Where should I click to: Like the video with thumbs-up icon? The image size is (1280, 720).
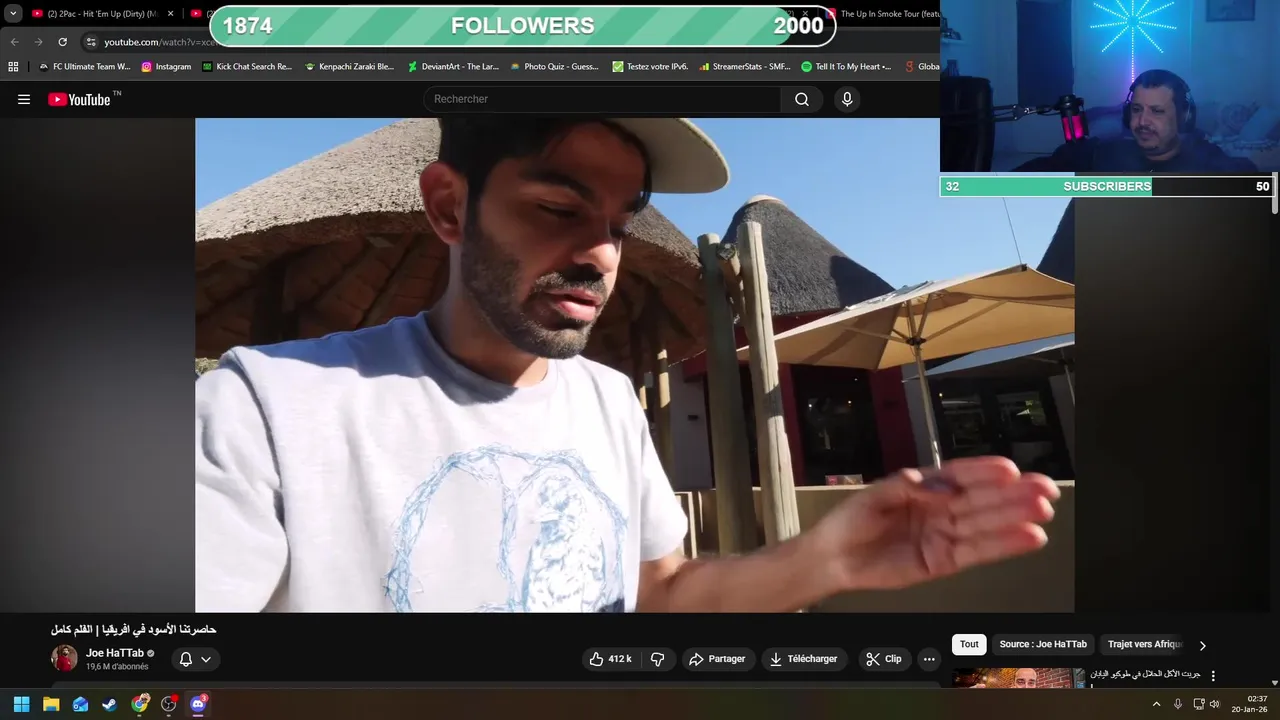[596, 659]
